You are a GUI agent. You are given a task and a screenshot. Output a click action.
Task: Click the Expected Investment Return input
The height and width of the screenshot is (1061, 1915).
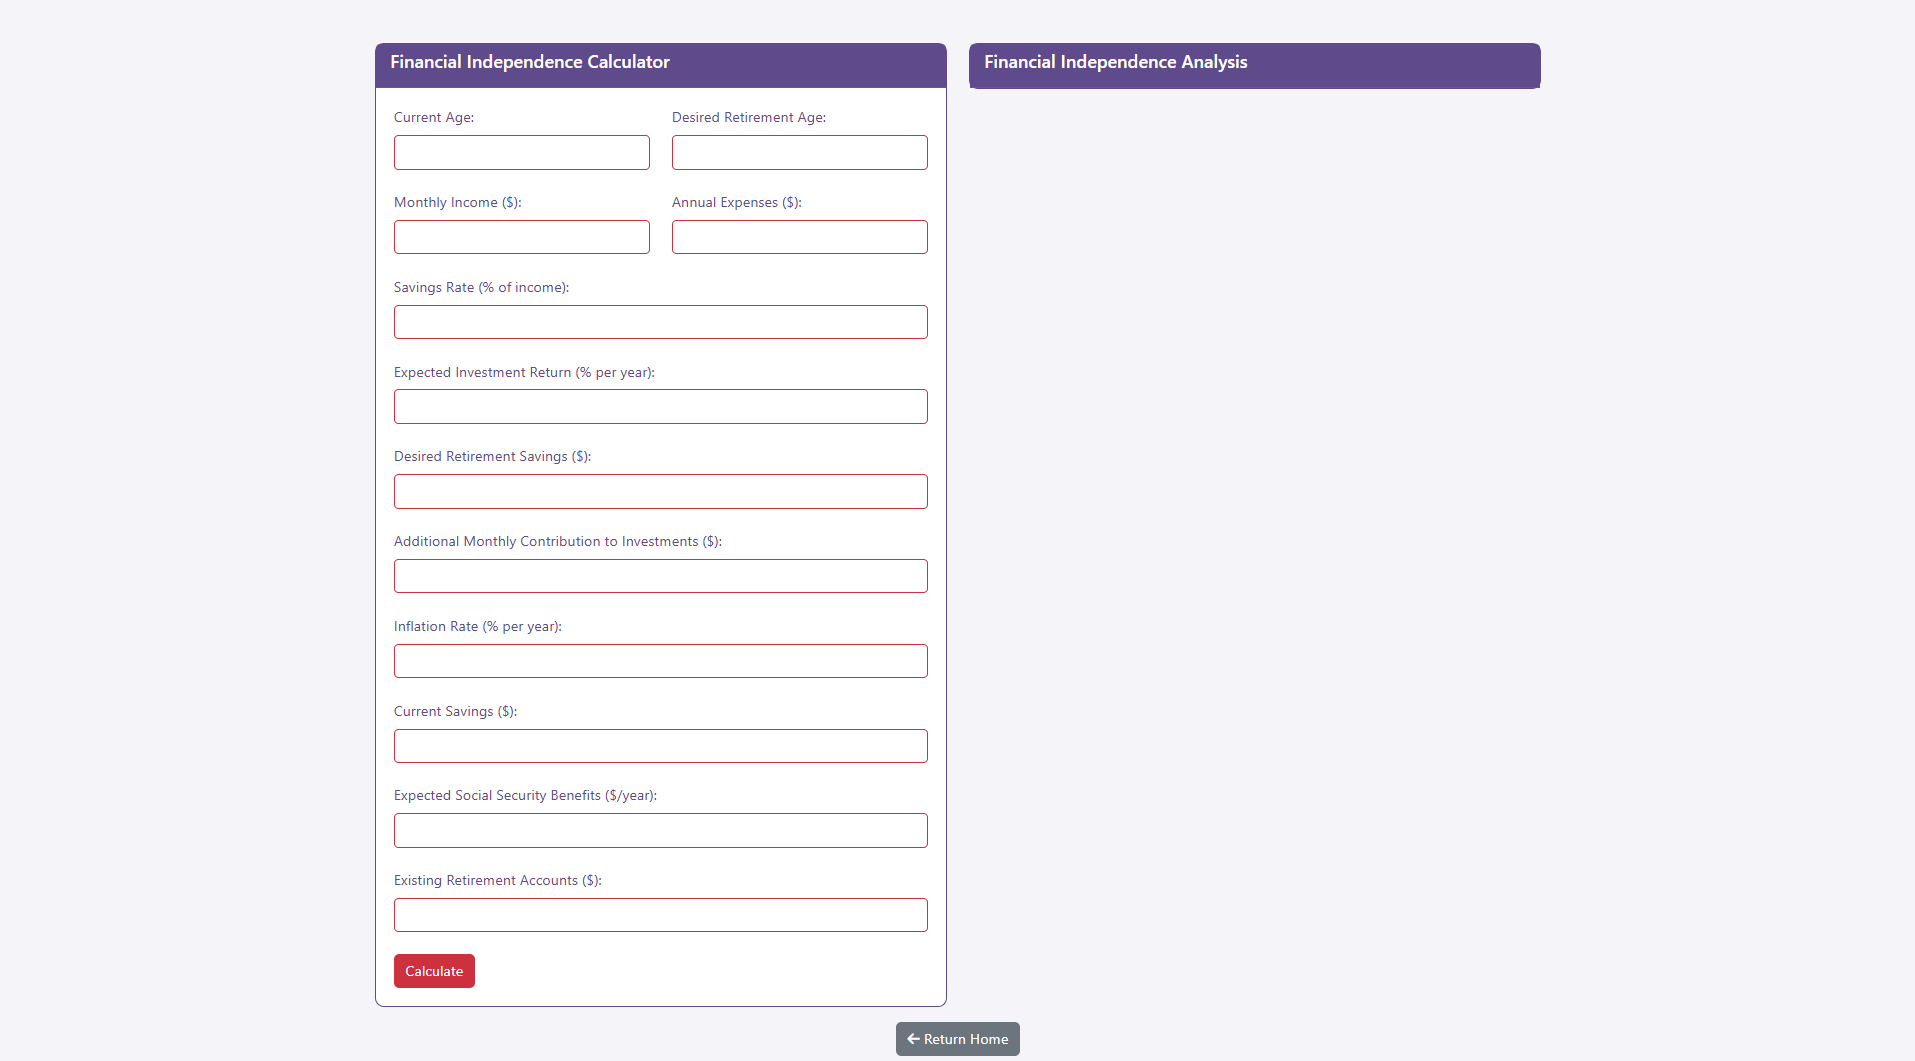pyautogui.click(x=660, y=407)
